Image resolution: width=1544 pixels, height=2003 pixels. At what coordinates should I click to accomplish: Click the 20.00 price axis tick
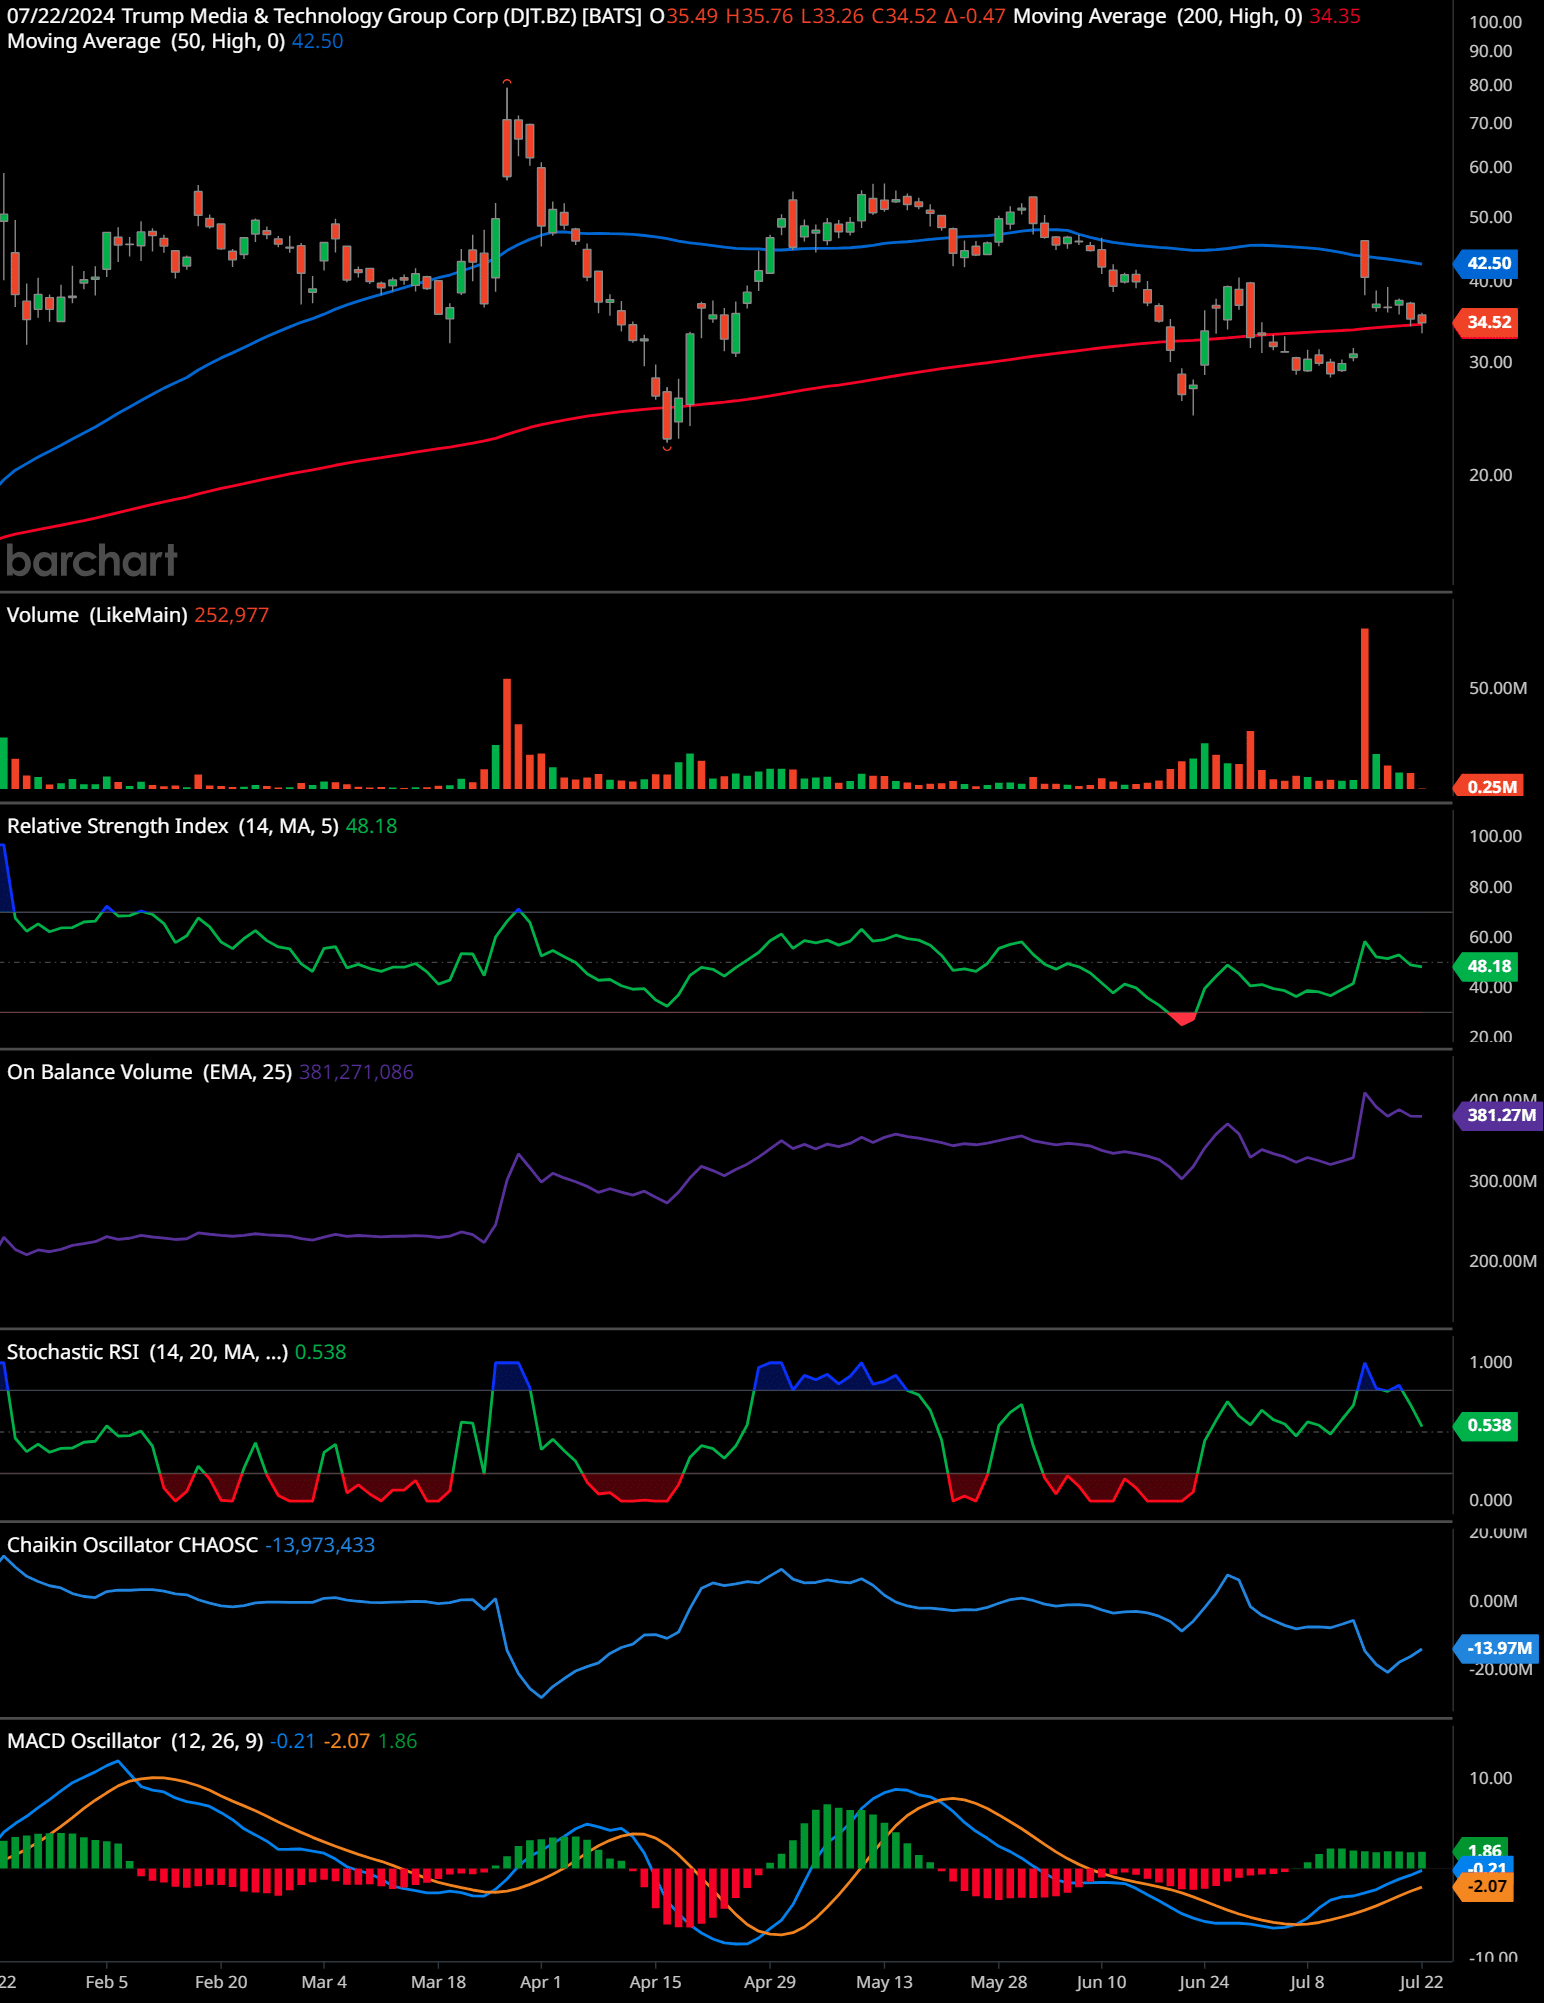coord(1490,475)
